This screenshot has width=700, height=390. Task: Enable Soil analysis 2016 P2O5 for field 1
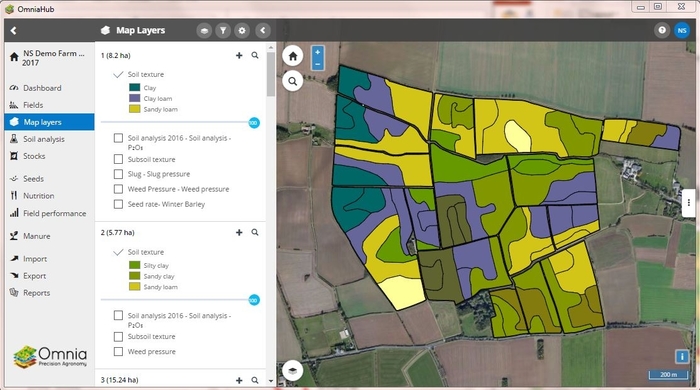[118, 138]
